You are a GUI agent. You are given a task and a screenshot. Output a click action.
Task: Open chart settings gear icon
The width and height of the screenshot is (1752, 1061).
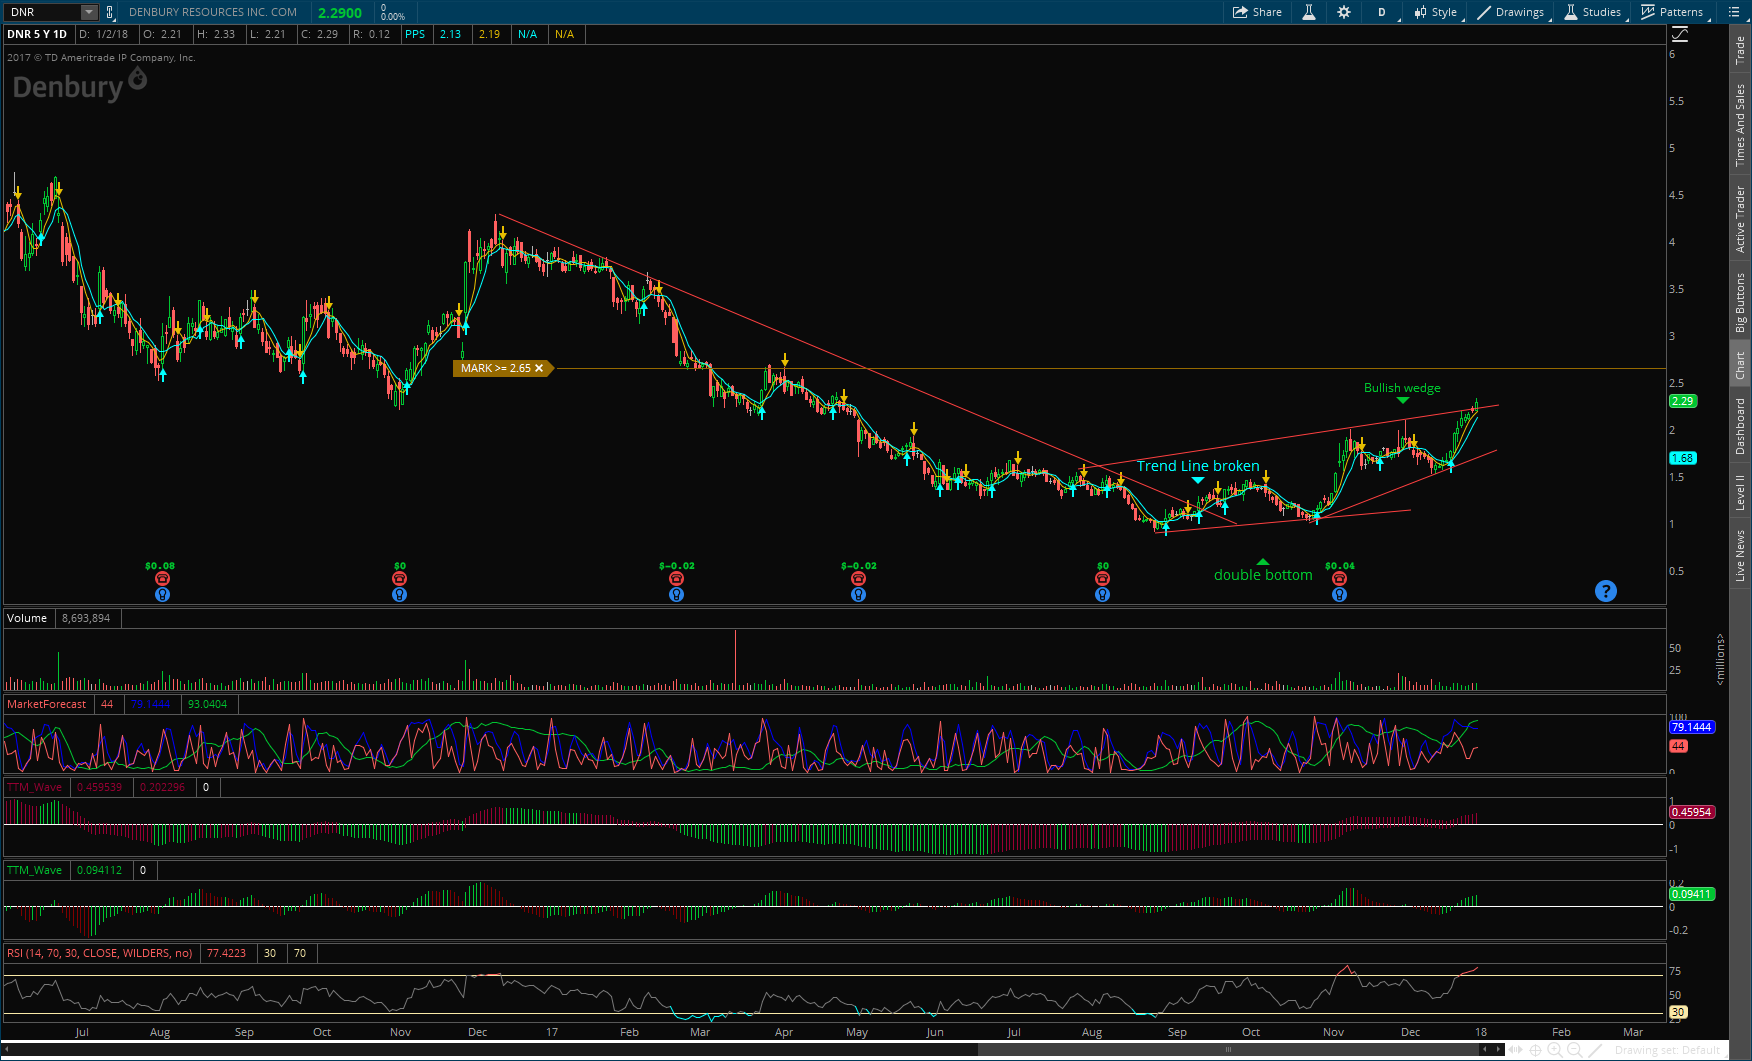pyautogui.click(x=1343, y=12)
